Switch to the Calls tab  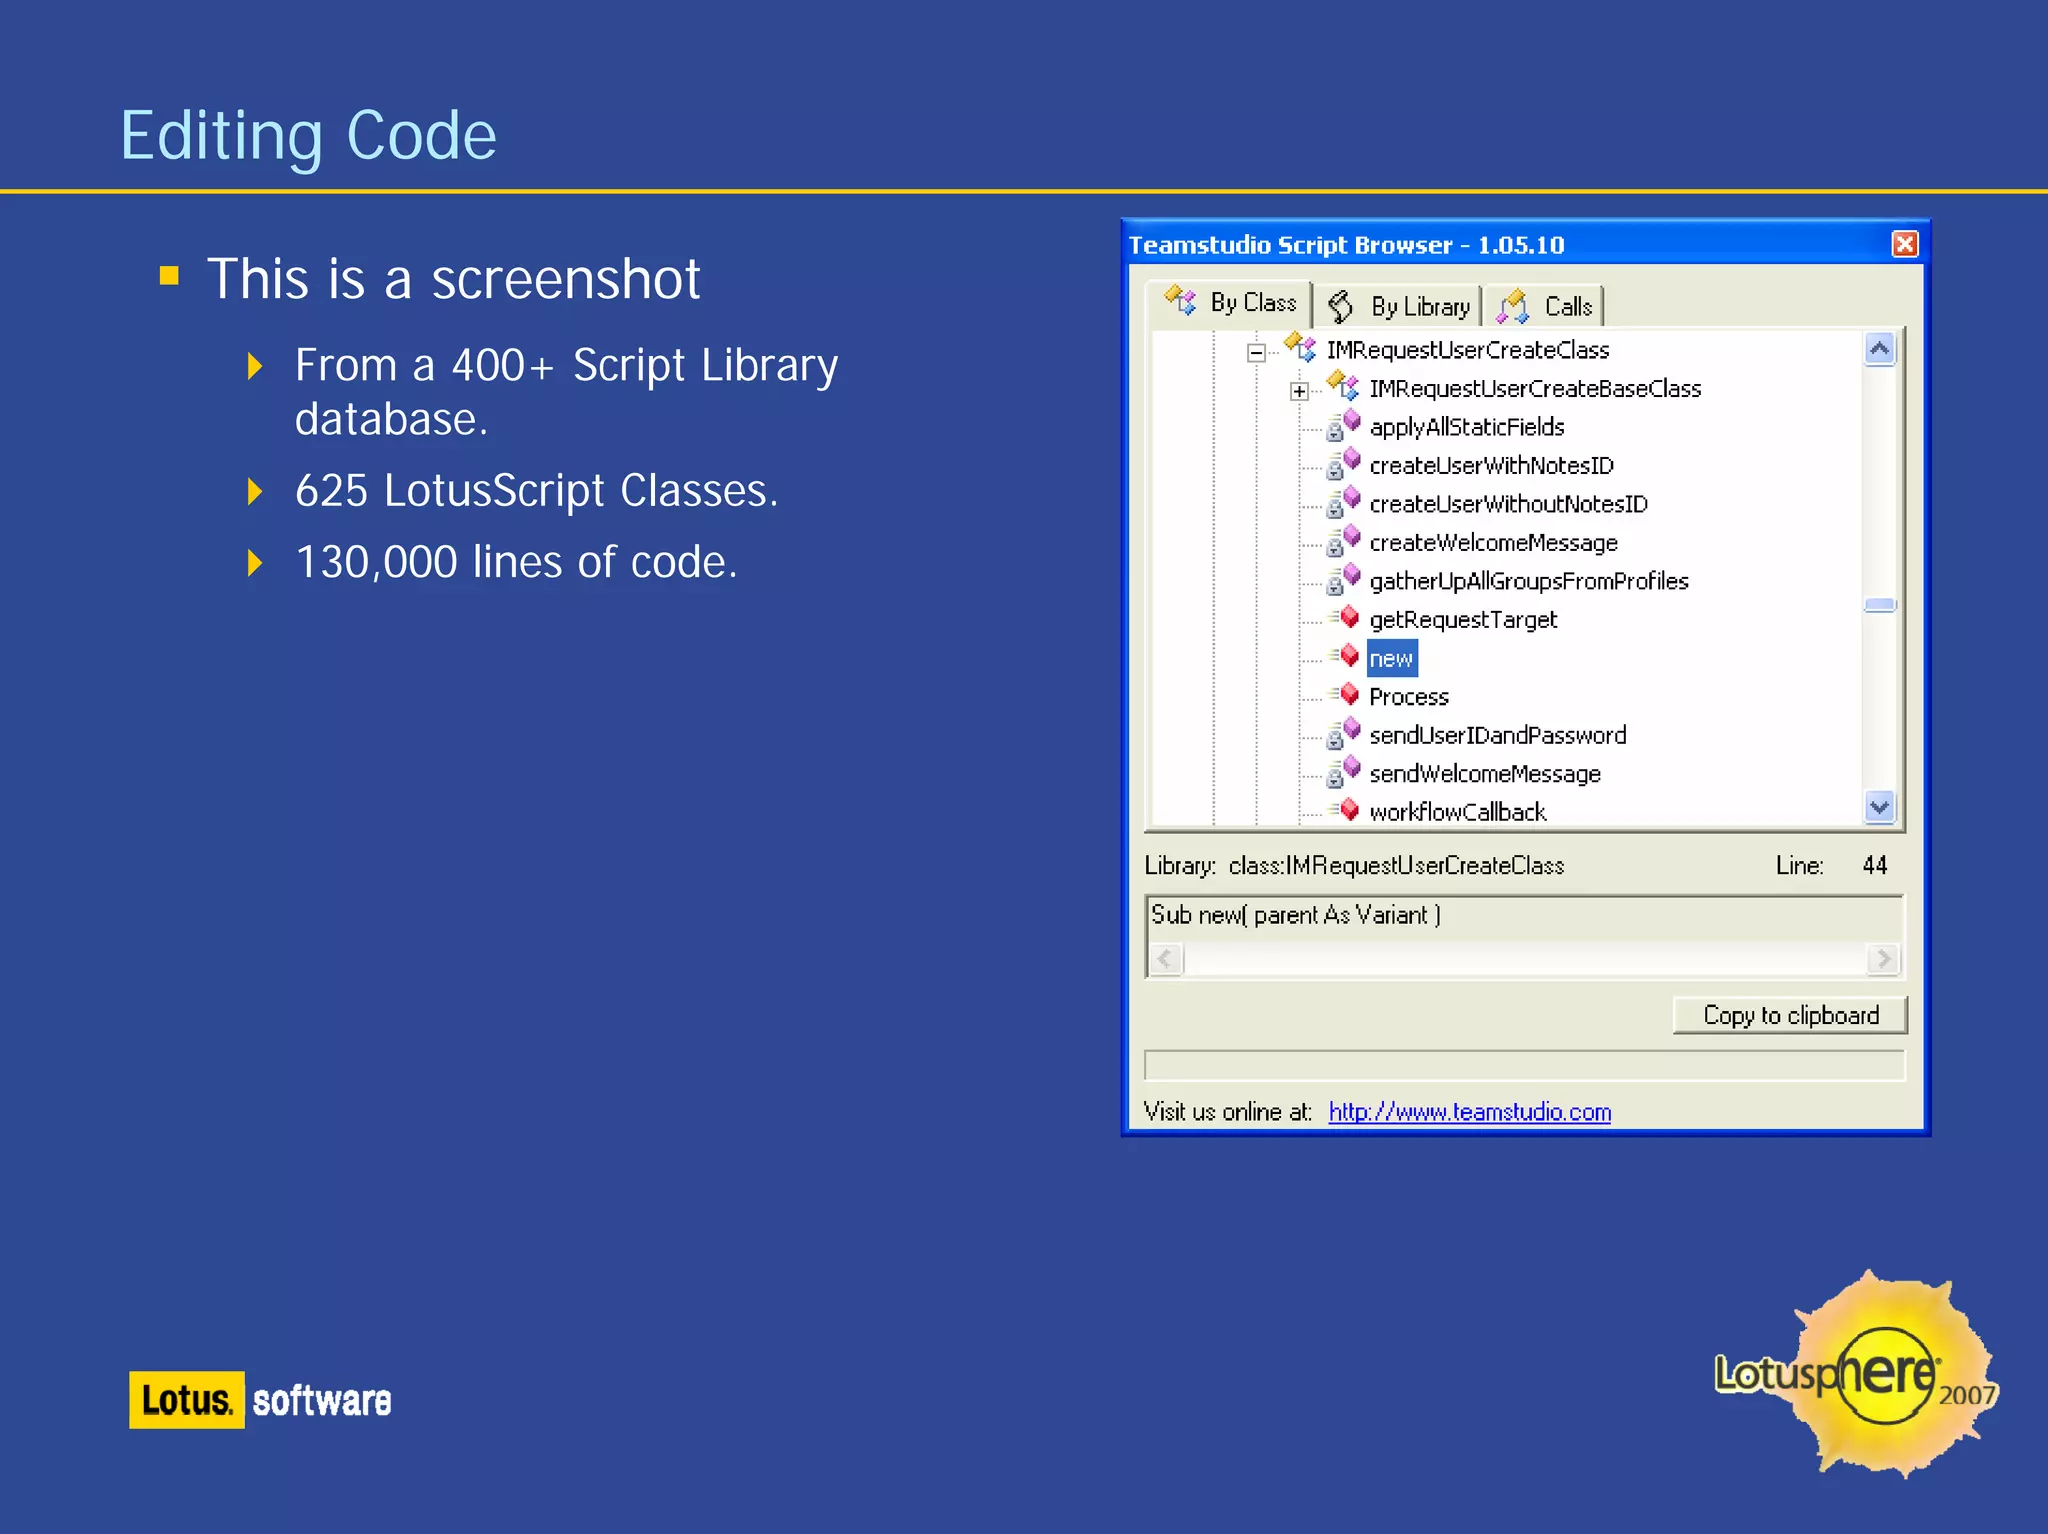pos(1544,307)
